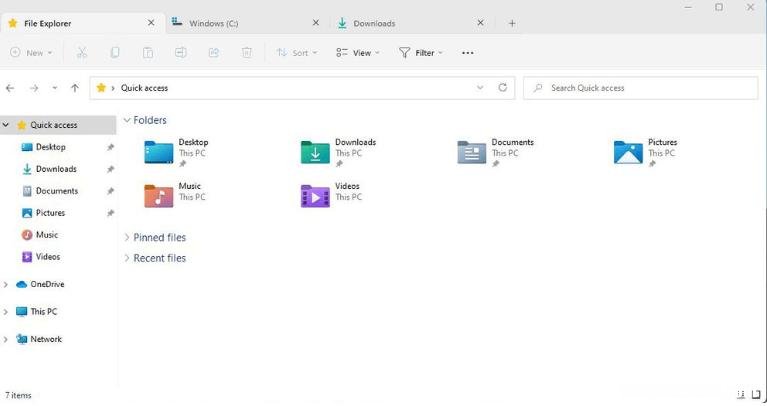Go back with the left arrow button
Viewport: 767px width, 406px height.
pos(10,88)
